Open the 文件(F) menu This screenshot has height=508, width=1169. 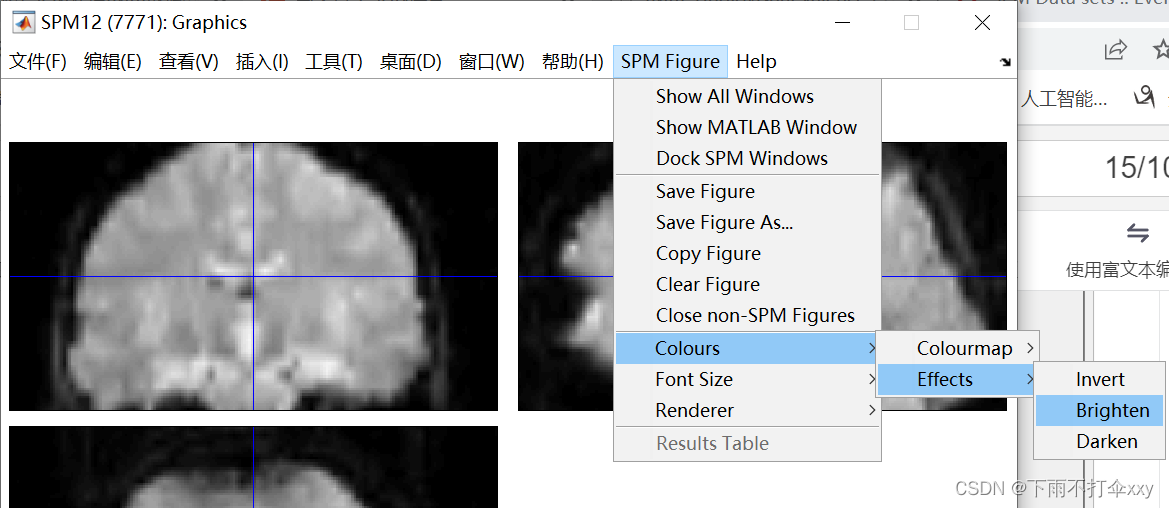pyautogui.click(x=38, y=62)
